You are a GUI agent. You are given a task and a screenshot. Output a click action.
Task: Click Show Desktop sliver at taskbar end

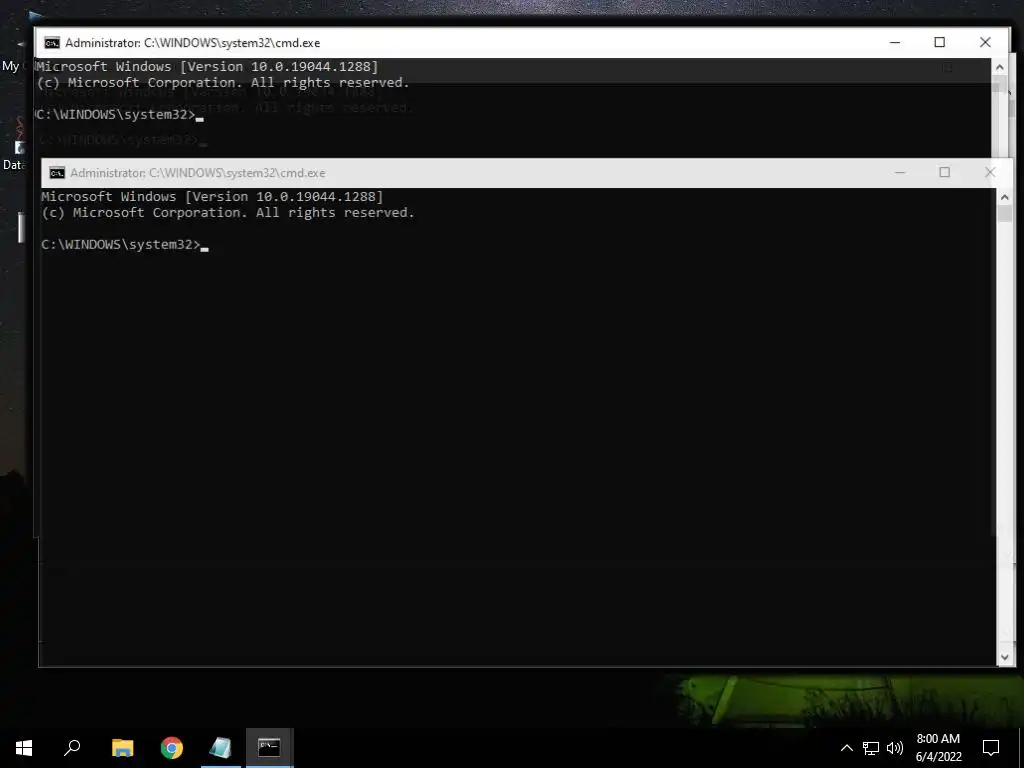click(1021, 748)
